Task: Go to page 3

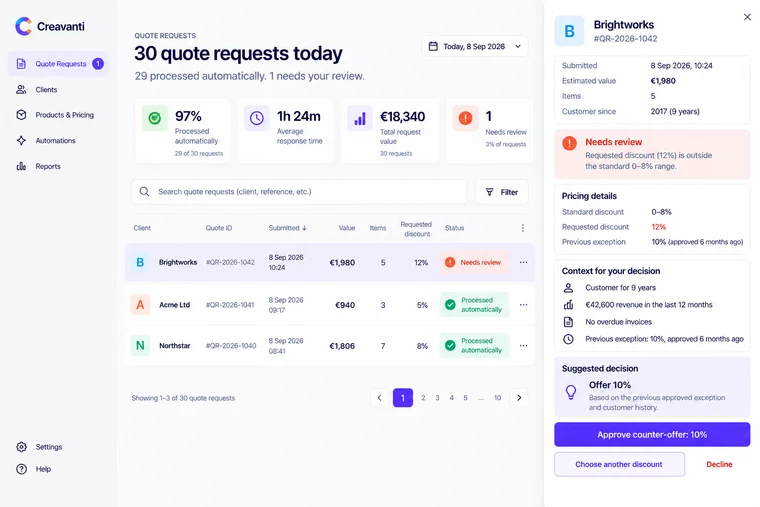Action: click(437, 398)
